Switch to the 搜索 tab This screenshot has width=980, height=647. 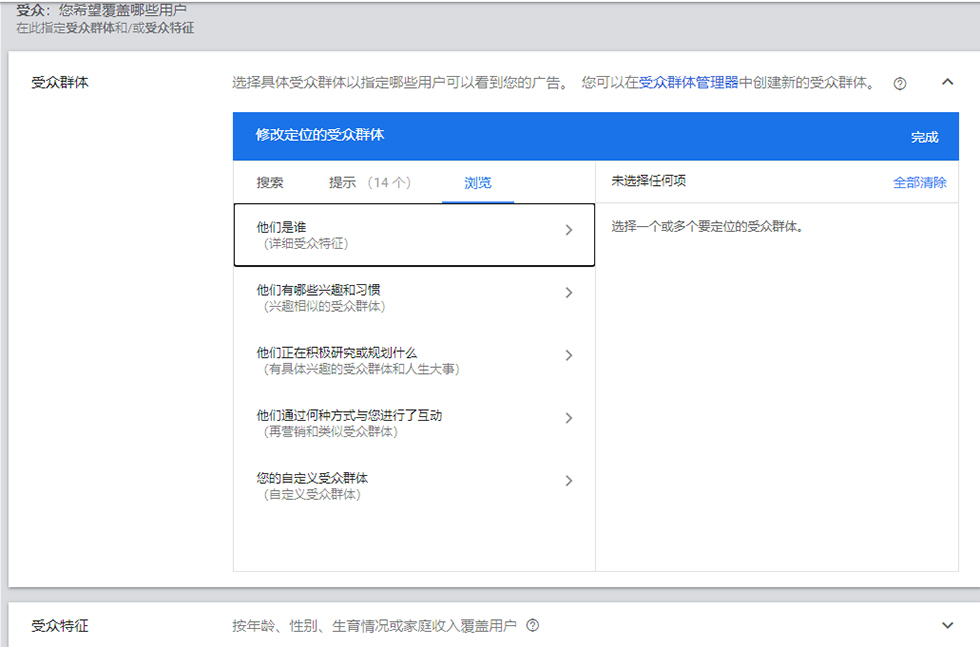(x=270, y=183)
